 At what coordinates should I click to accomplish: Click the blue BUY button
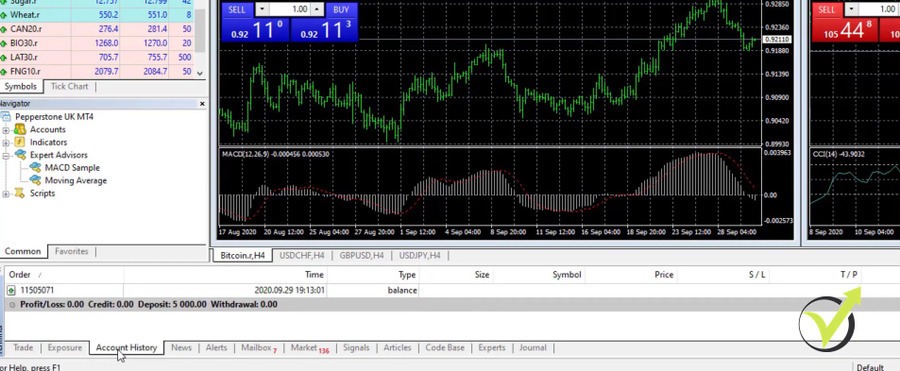[341, 9]
